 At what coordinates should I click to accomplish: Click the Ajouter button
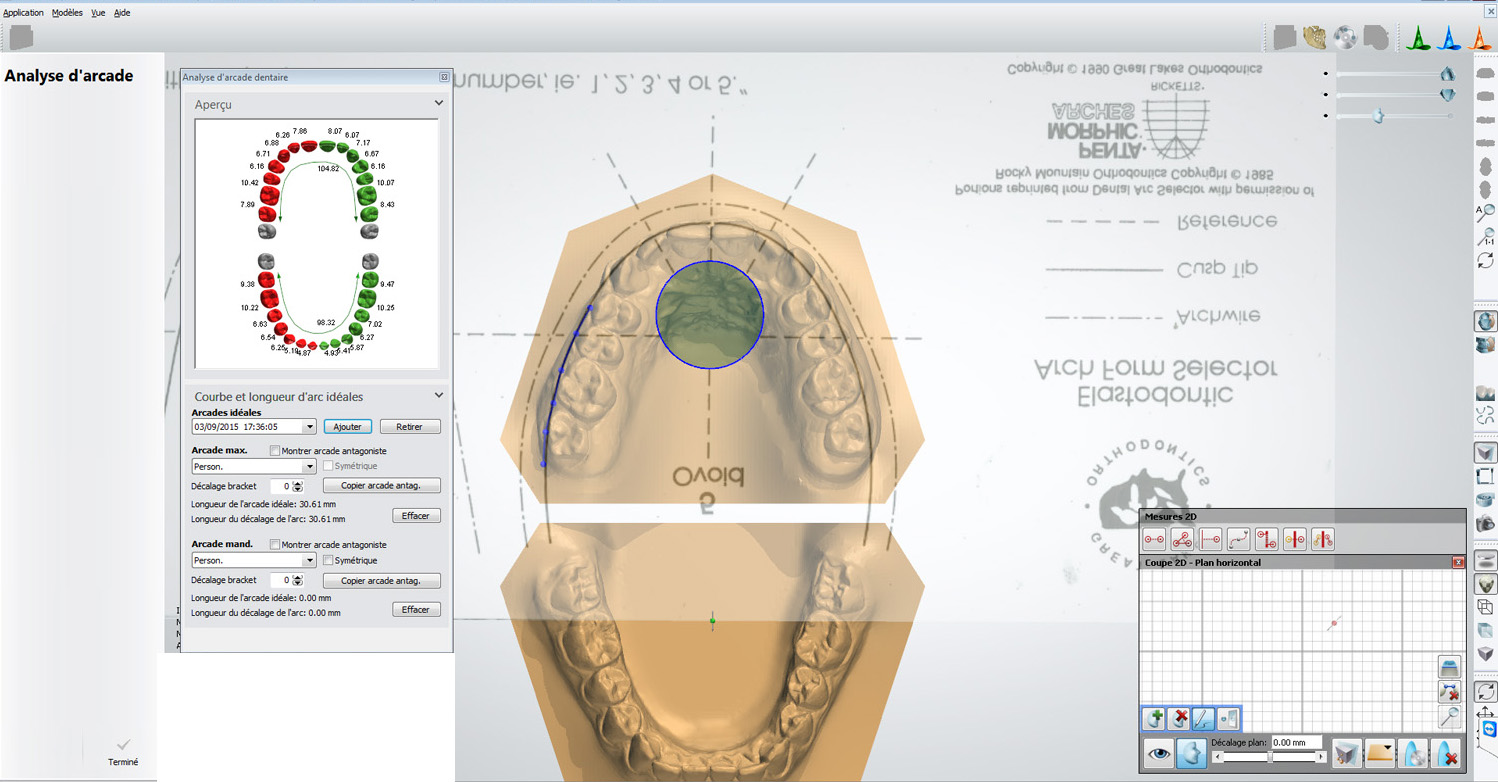coord(348,427)
